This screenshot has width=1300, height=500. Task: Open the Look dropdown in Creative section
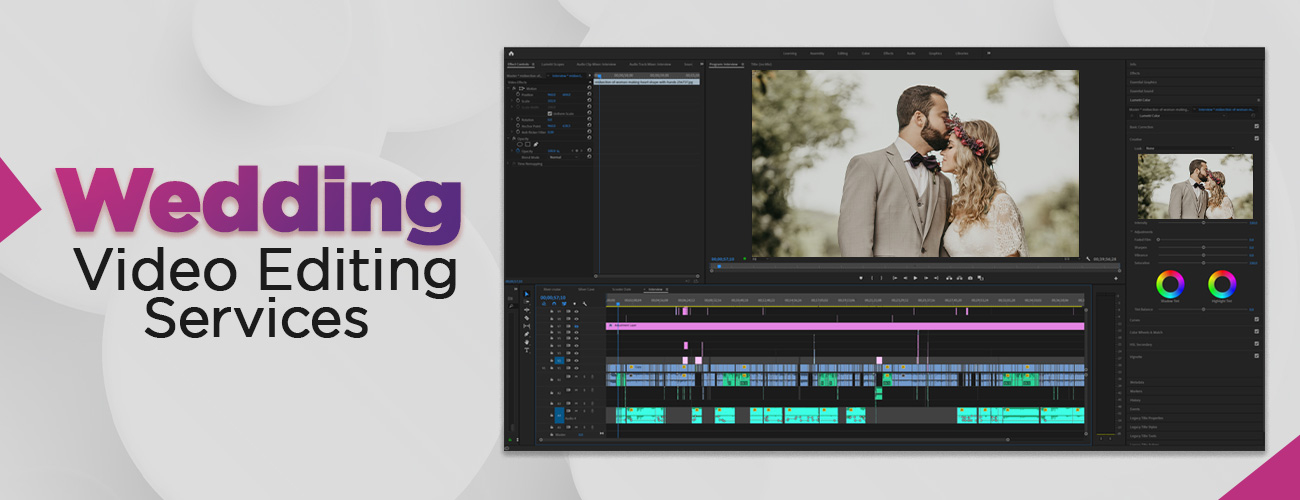[1190, 148]
